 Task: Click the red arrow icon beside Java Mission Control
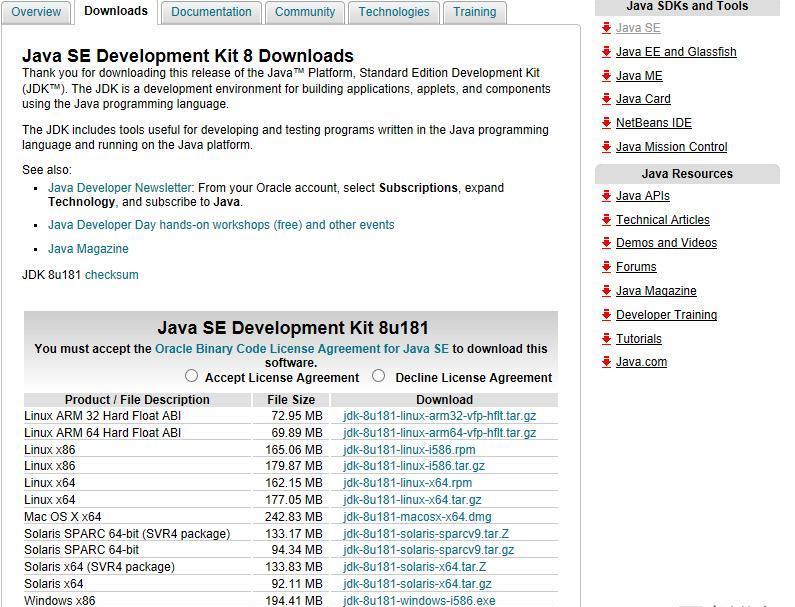pos(606,147)
